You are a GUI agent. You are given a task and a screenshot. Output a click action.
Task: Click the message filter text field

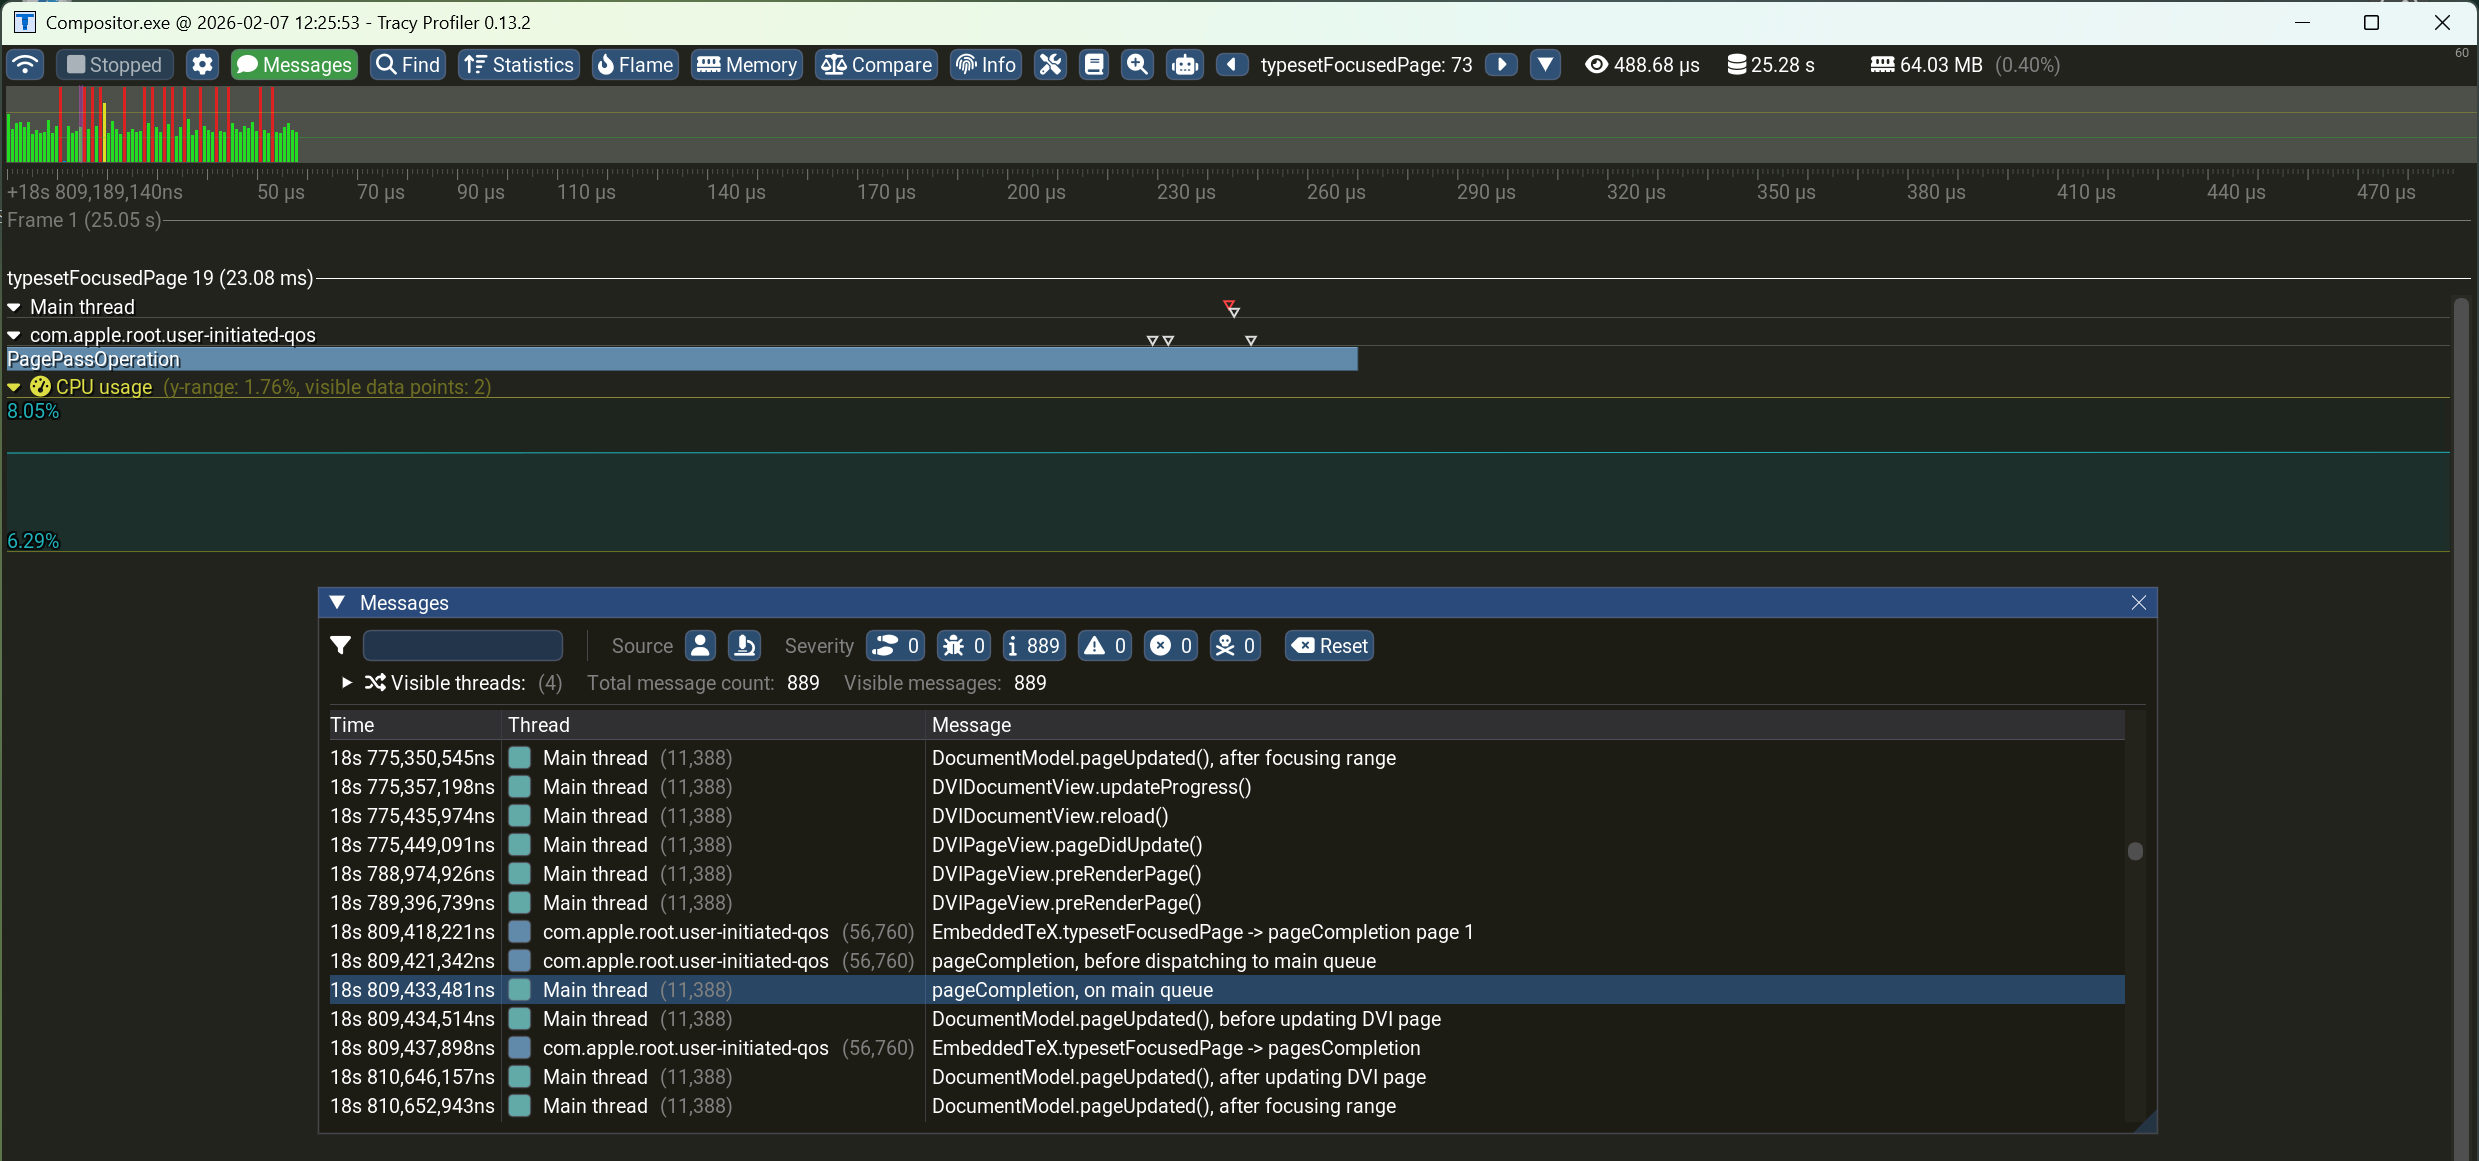[463, 646]
